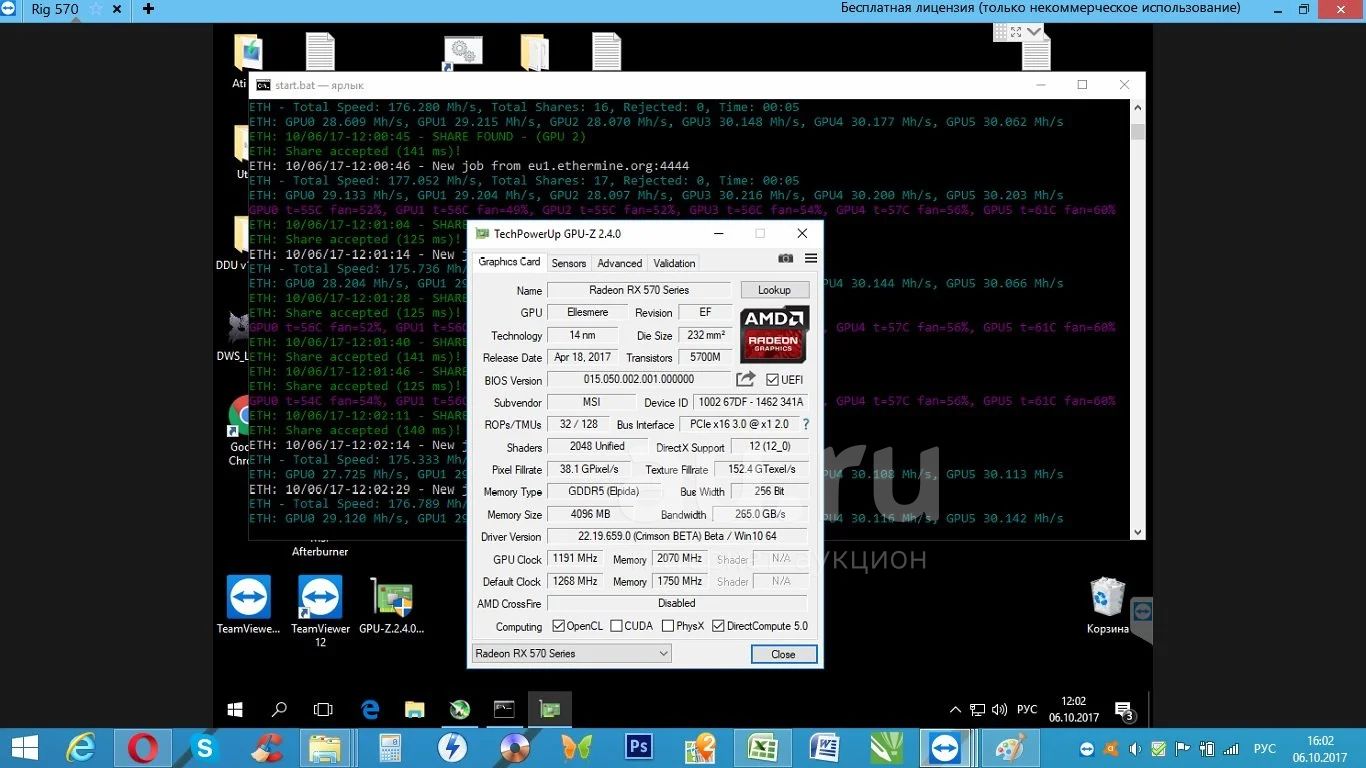Open Task View on the remote taskbar
Image resolution: width=1366 pixels, height=768 pixels.
[323, 709]
